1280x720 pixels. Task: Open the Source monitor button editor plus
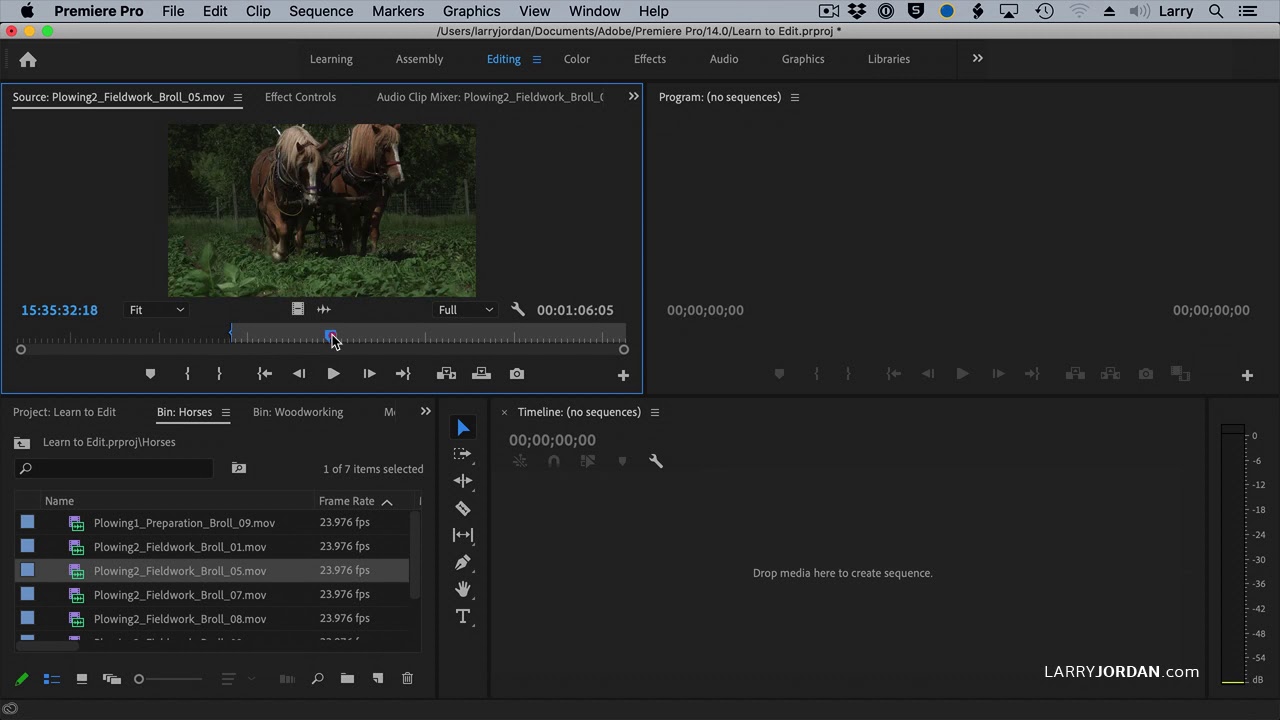(x=623, y=375)
